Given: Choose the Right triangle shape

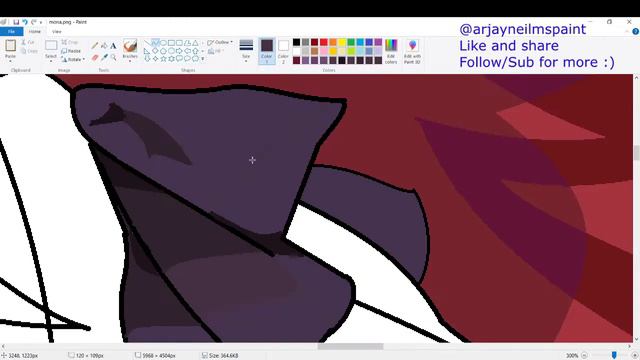Looking at the screenshot, I should click(147, 51).
